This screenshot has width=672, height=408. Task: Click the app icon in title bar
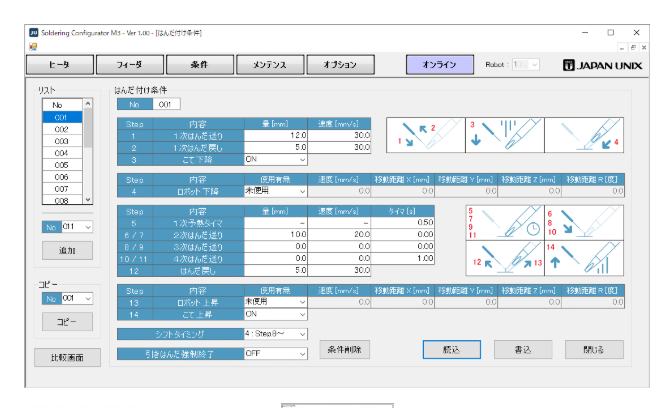[x=33, y=33]
